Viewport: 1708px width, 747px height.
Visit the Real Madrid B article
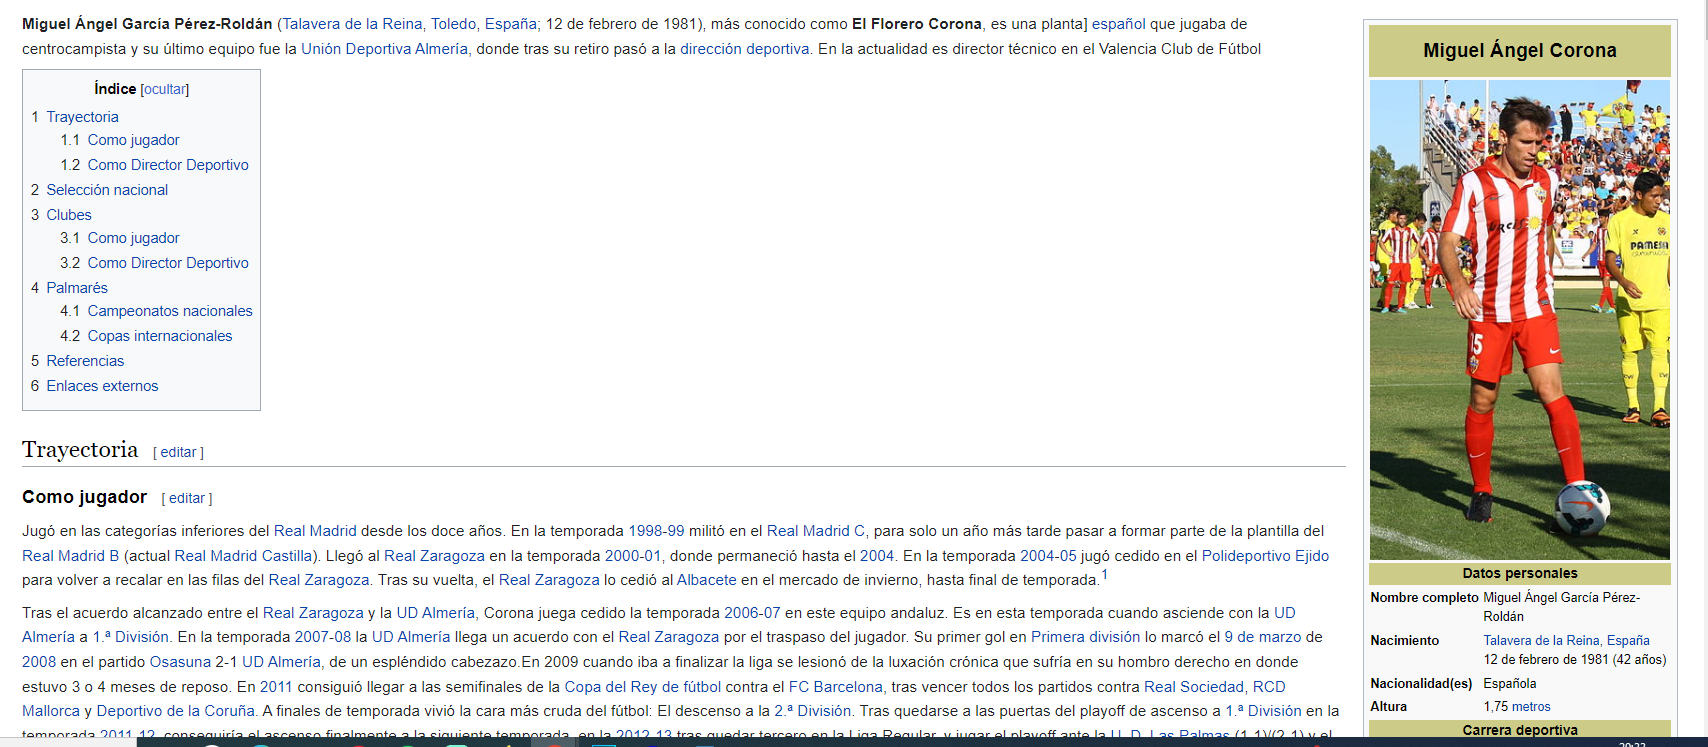pyautogui.click(x=70, y=556)
